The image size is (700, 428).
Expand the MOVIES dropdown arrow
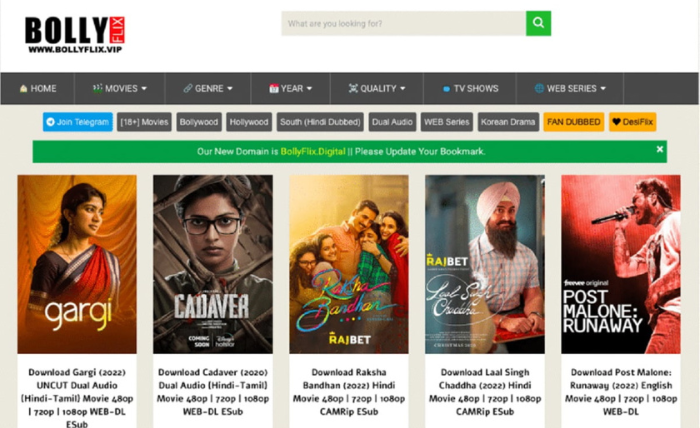(x=144, y=89)
